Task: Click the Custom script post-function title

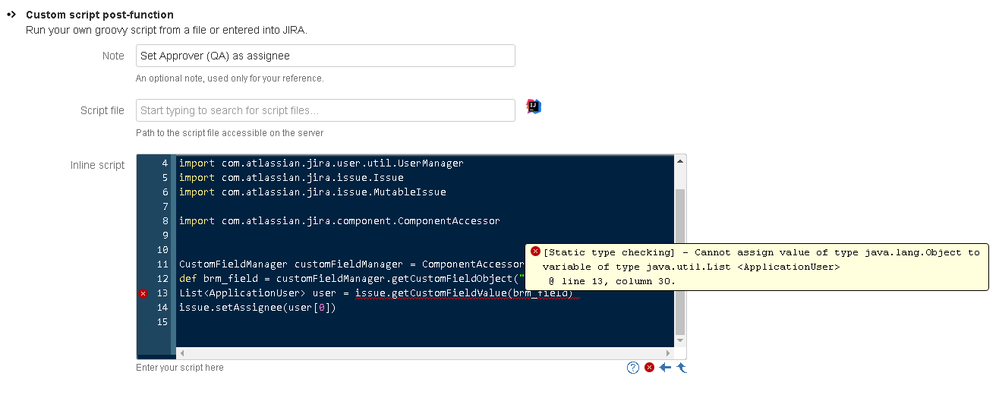Action: [99, 15]
